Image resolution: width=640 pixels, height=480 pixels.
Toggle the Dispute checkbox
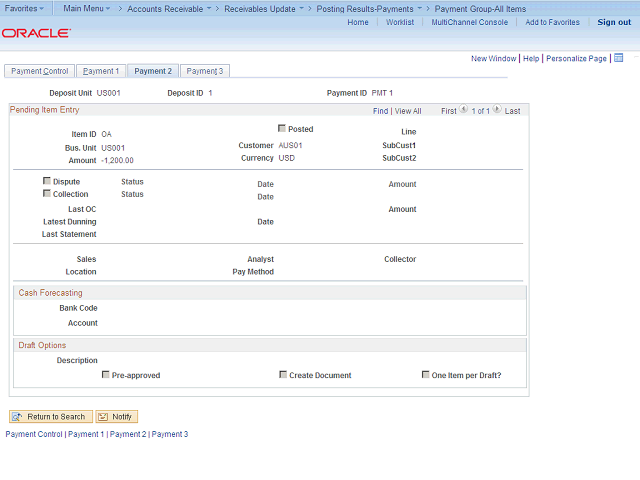[47, 181]
